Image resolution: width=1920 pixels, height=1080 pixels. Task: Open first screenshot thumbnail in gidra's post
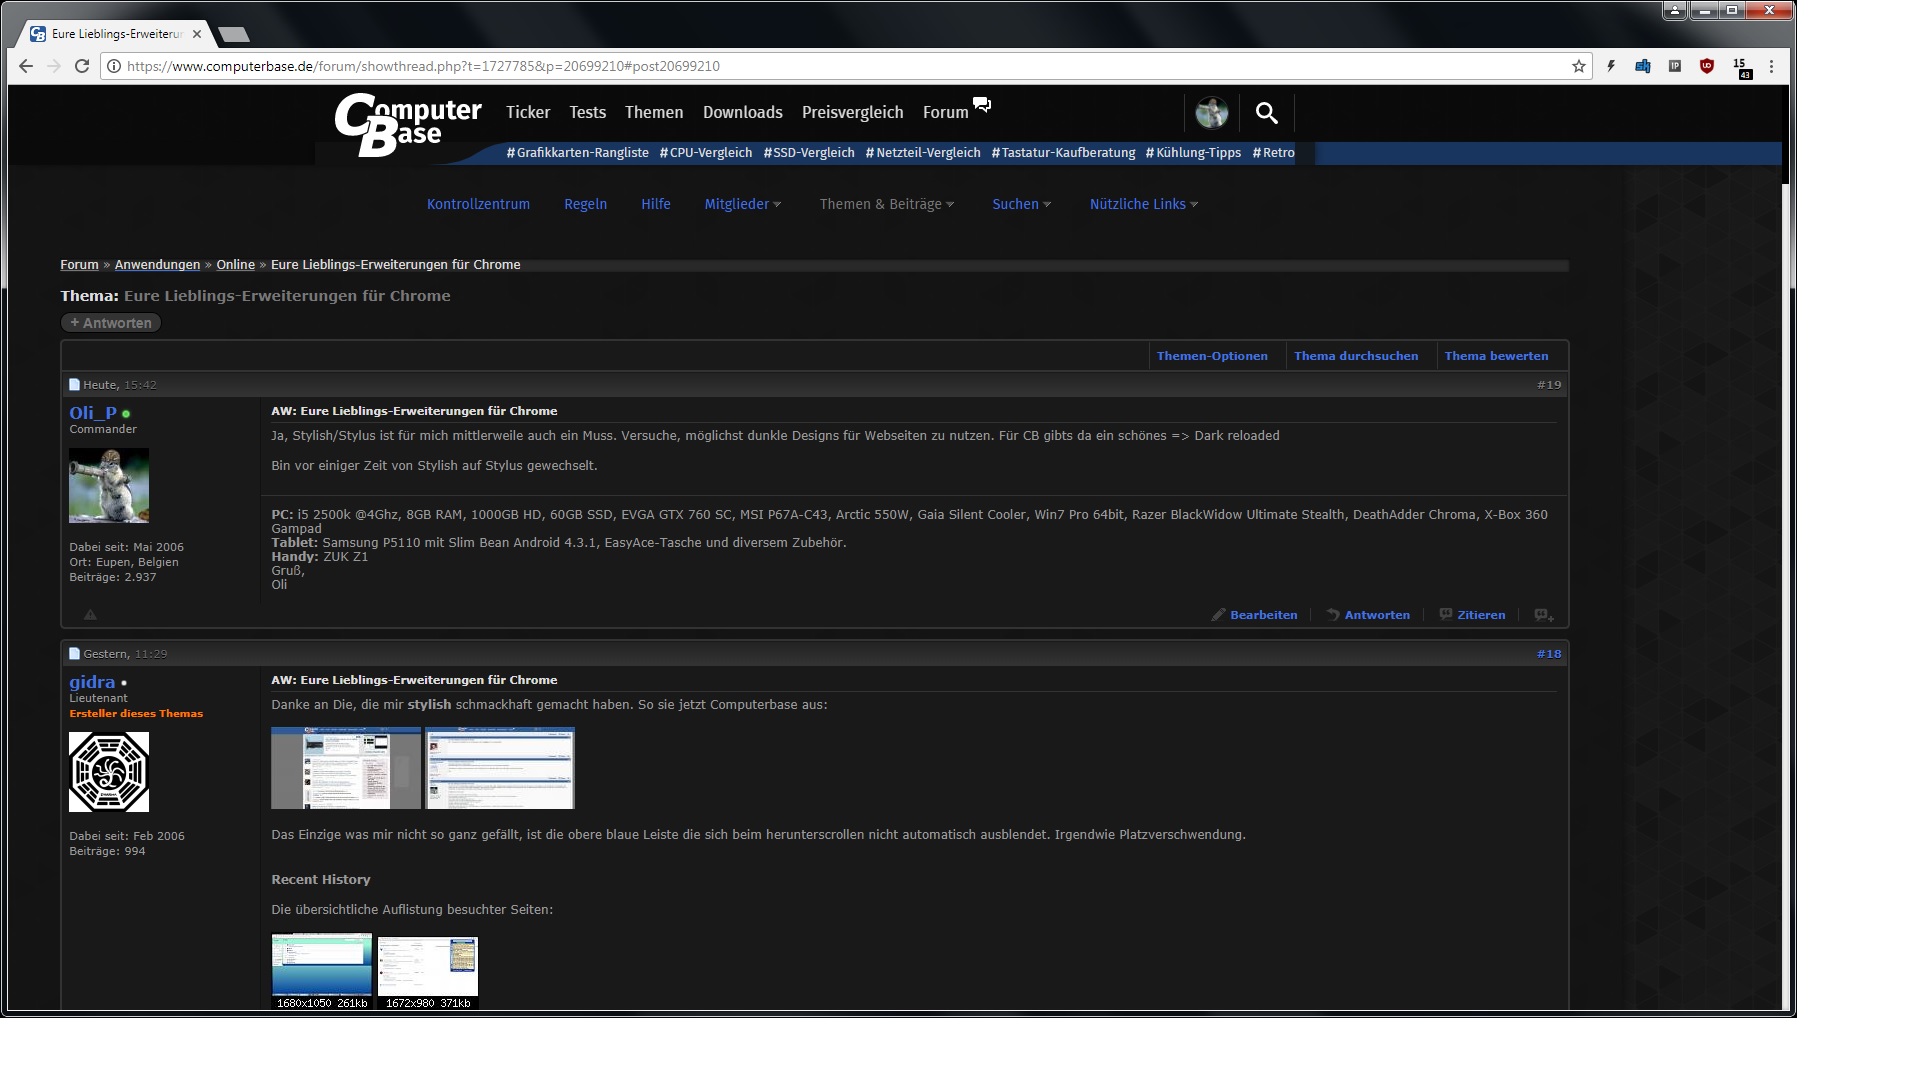tap(346, 768)
